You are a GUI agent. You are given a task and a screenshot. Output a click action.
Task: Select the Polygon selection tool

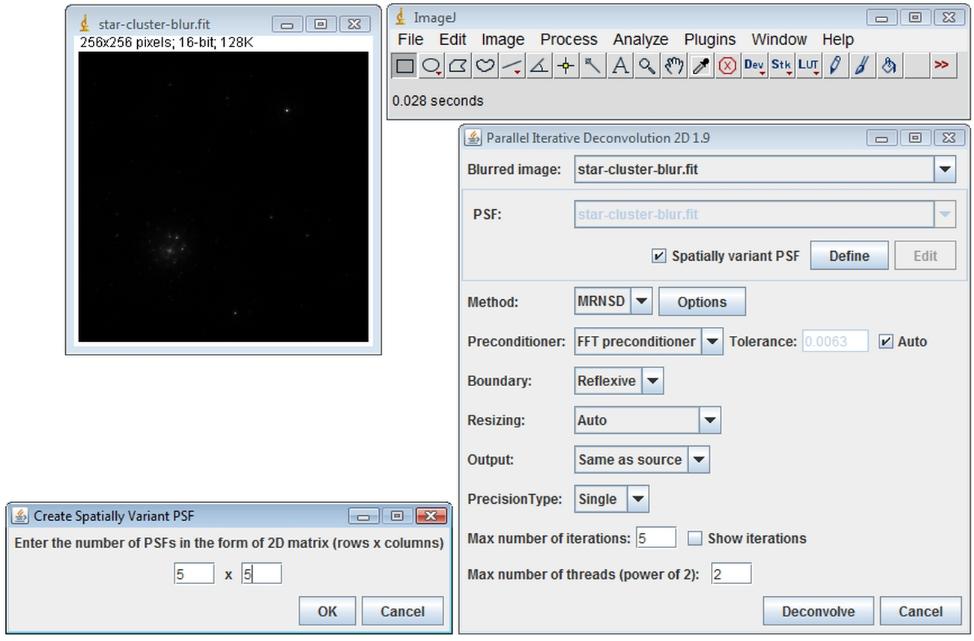(458, 65)
